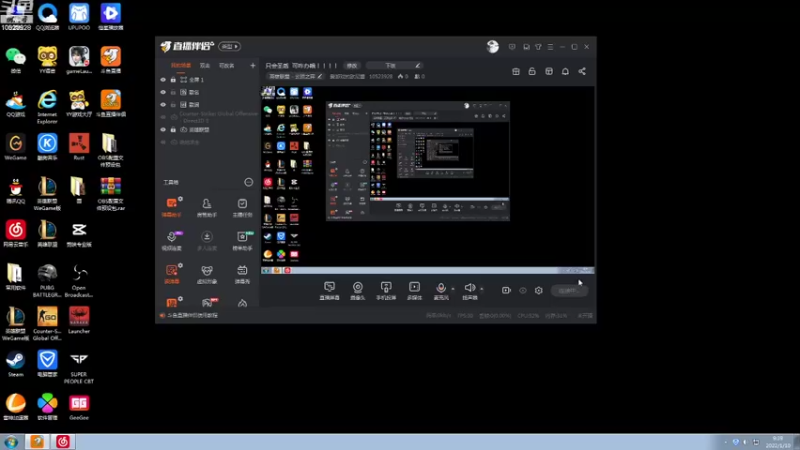Viewport: 800px width, 450px height.
Task: Toggle the eye visibility of the third source row
Action: pos(163,105)
